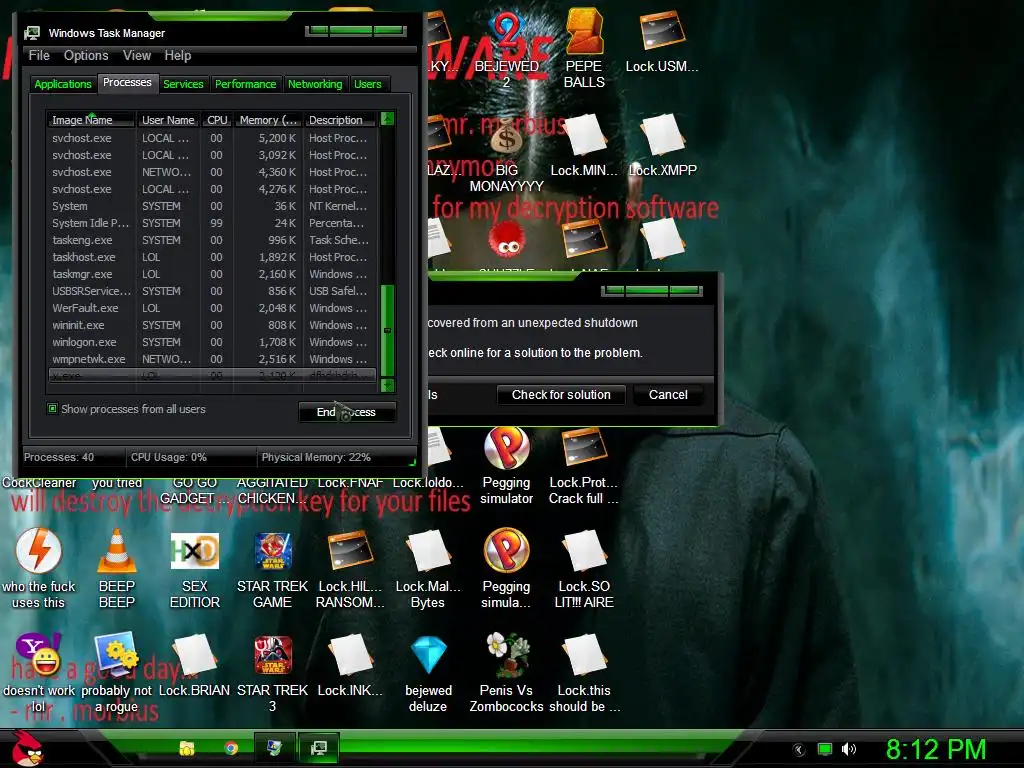Screen dimensions: 1024x768
Task: Click the Angry Birds start button
Action: tap(27, 748)
